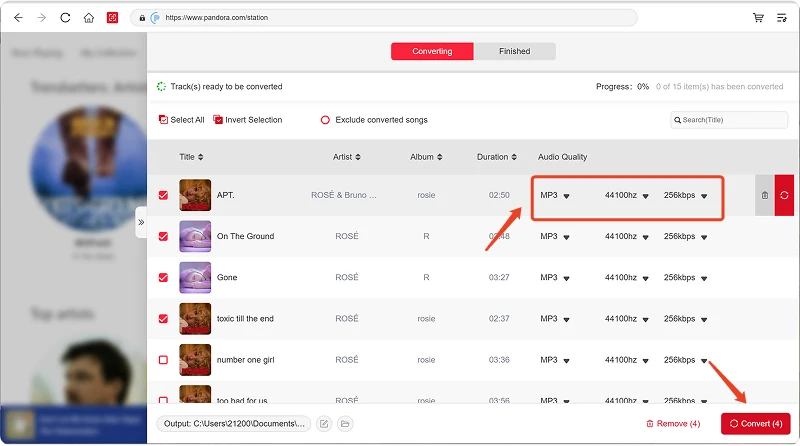Click Remove (4)
The width and height of the screenshot is (800, 446).
[673, 424]
